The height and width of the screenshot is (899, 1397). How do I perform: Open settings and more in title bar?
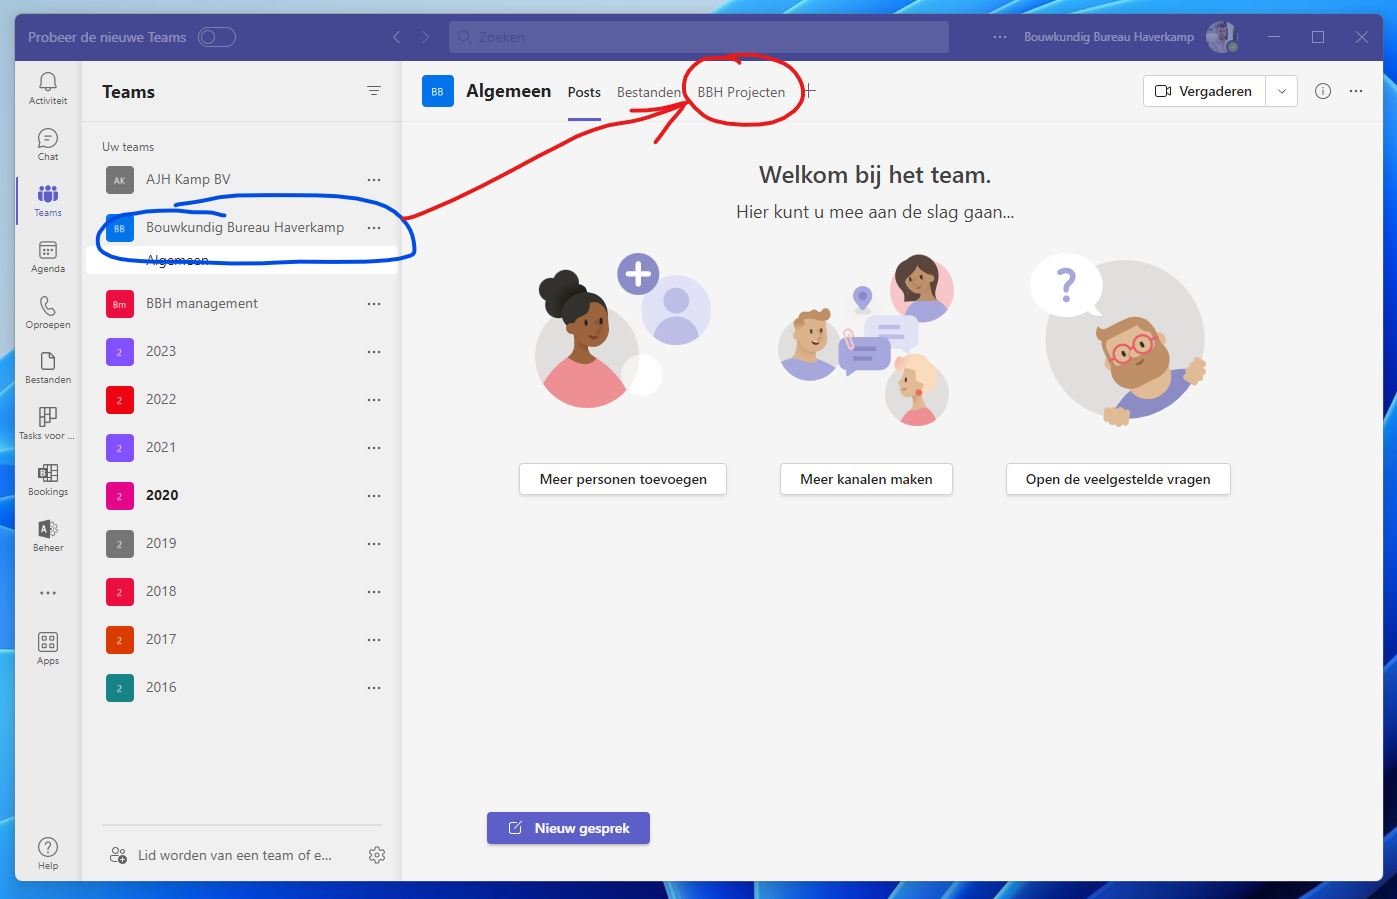[1000, 37]
